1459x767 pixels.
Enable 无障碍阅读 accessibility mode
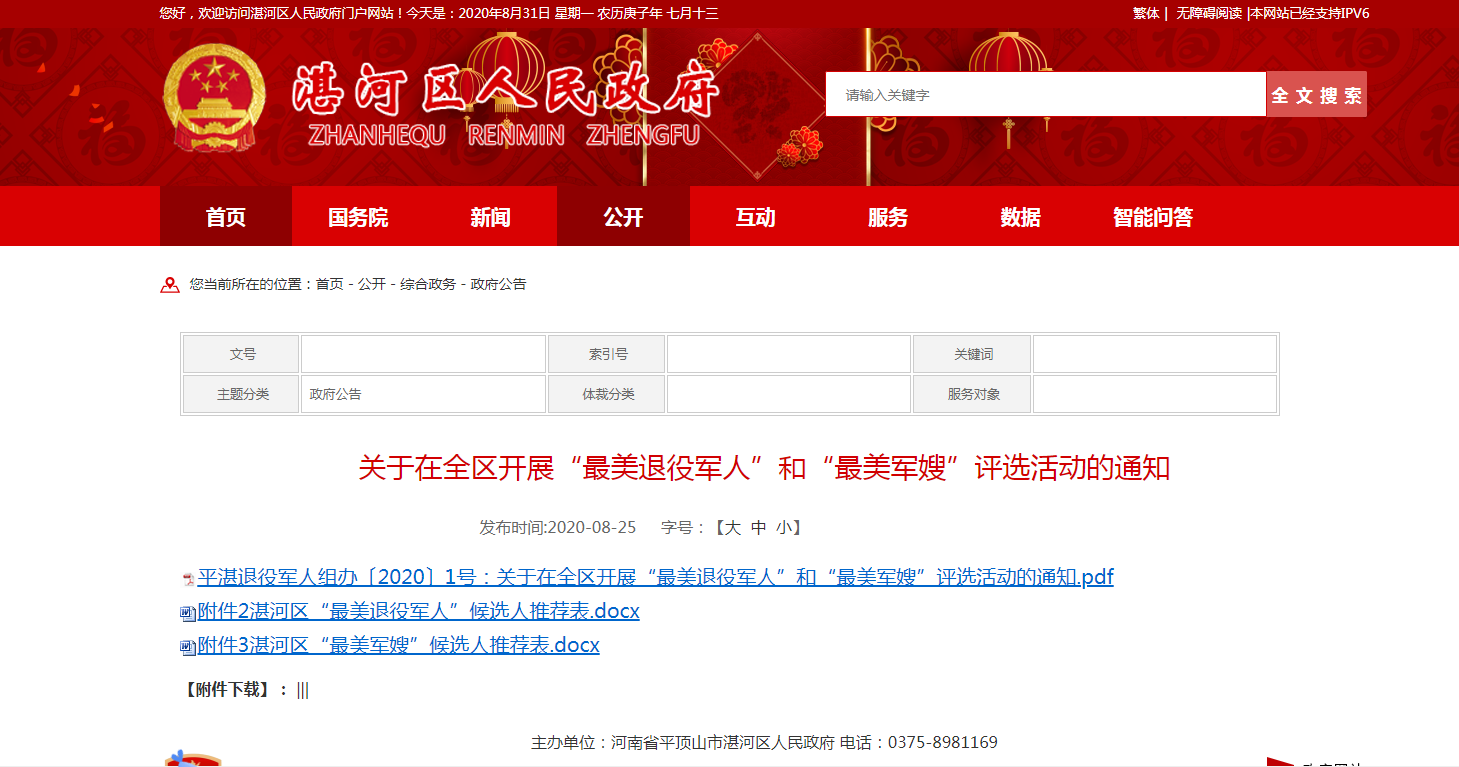(1208, 13)
